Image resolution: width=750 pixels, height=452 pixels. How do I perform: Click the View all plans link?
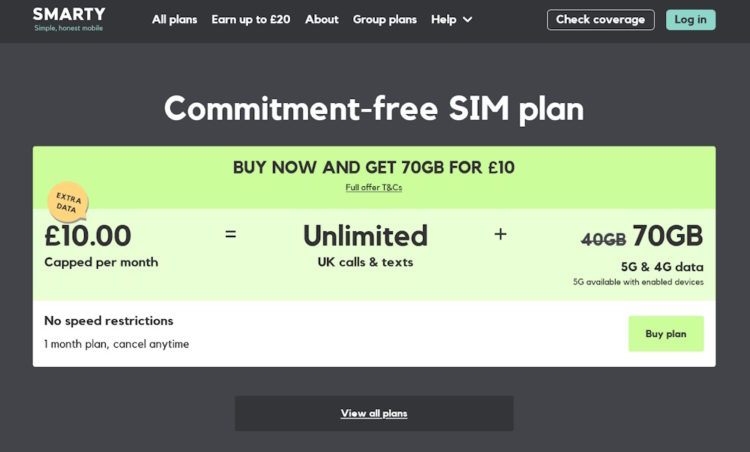[374, 413]
